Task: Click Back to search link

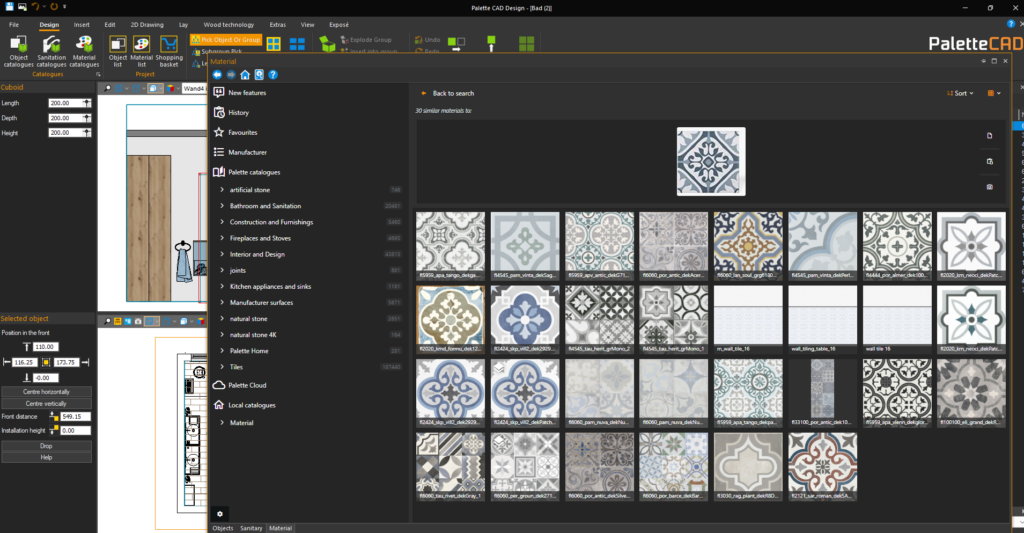Action: 452,93
